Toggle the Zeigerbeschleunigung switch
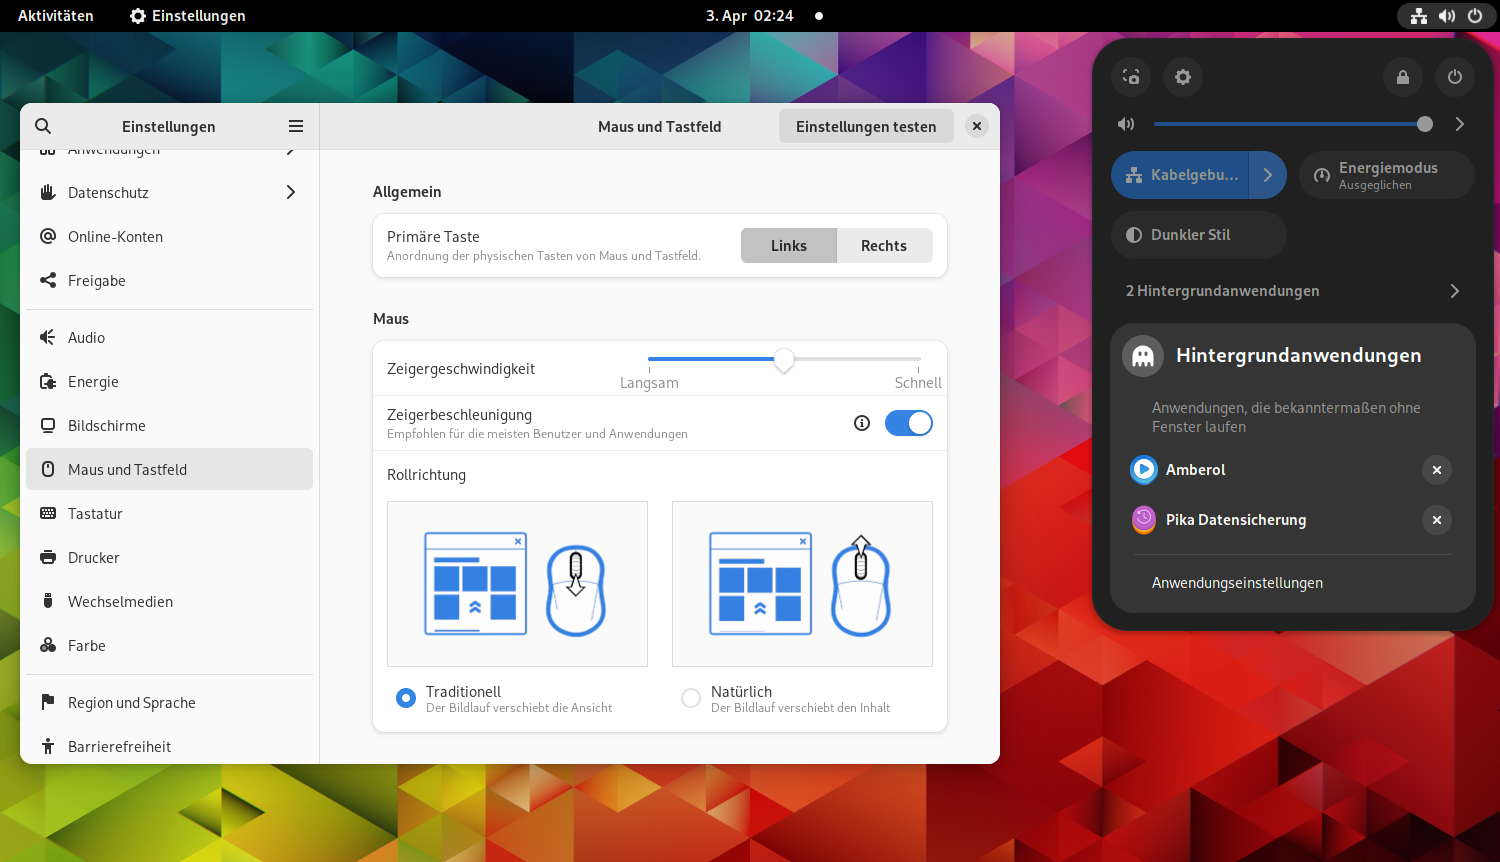The height and width of the screenshot is (862, 1500). tap(908, 423)
